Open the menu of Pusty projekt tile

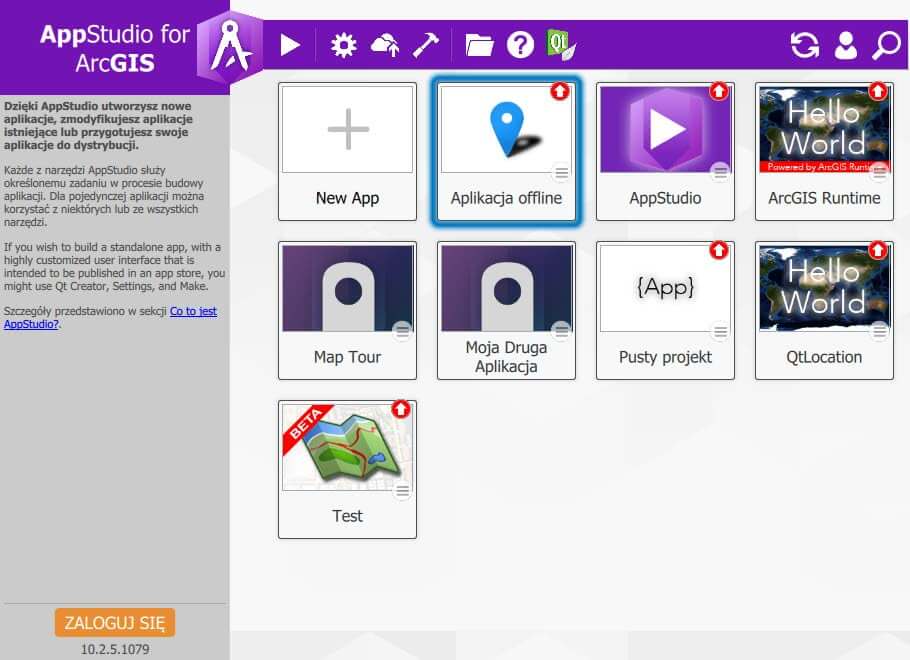point(720,331)
